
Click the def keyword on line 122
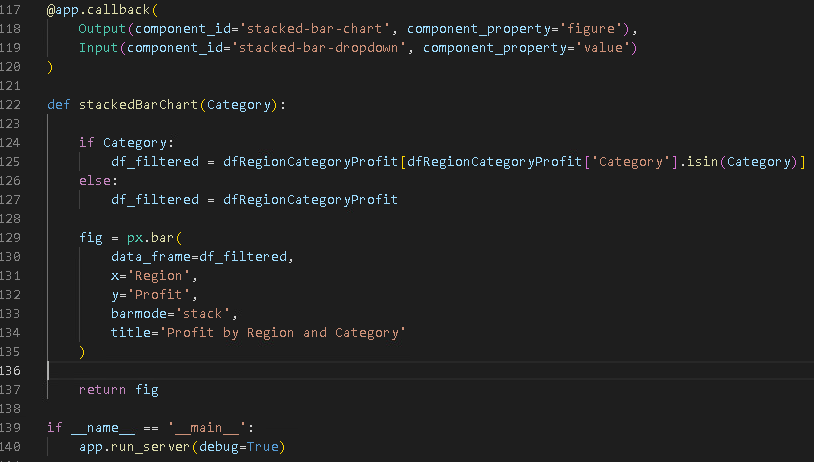[59, 105]
